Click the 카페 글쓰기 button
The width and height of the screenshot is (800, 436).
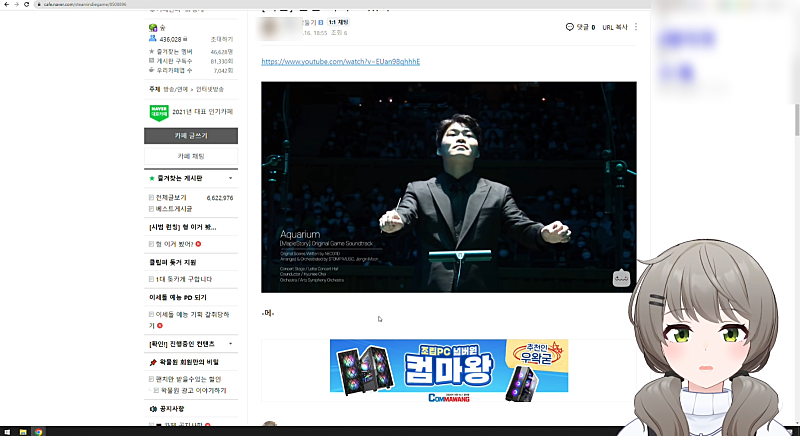(191, 136)
